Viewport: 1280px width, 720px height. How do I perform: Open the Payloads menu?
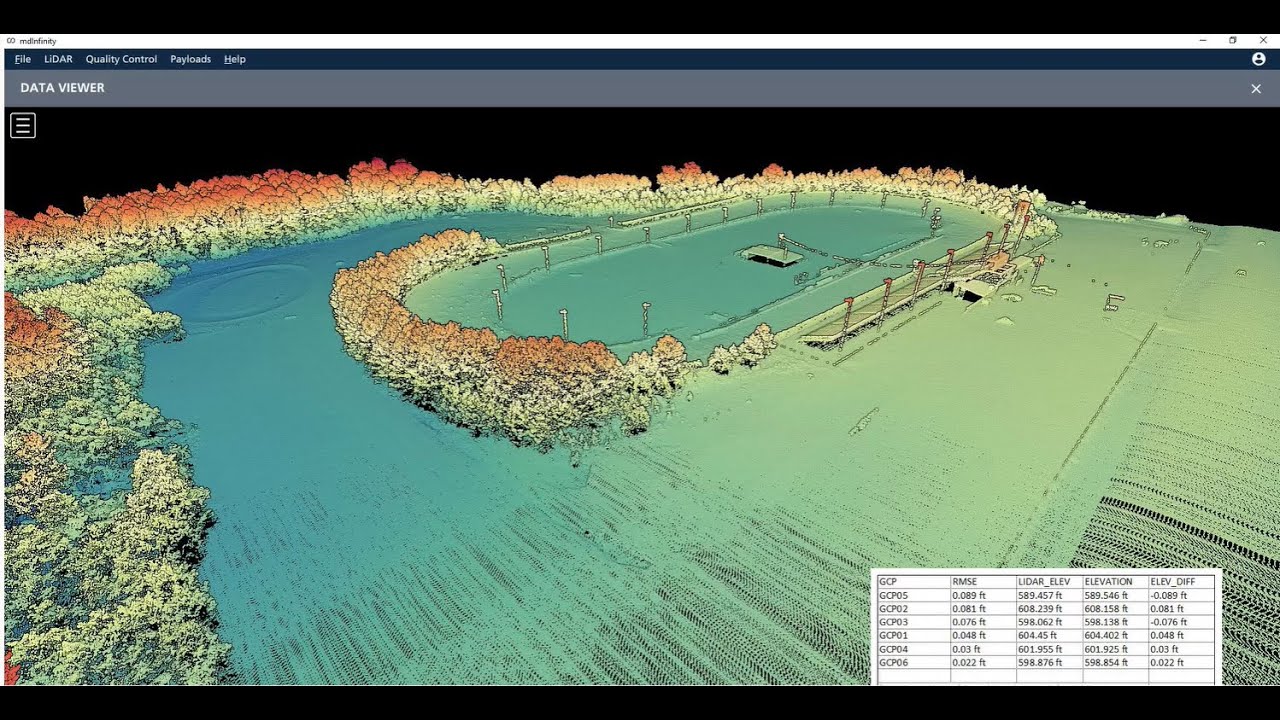coord(190,59)
